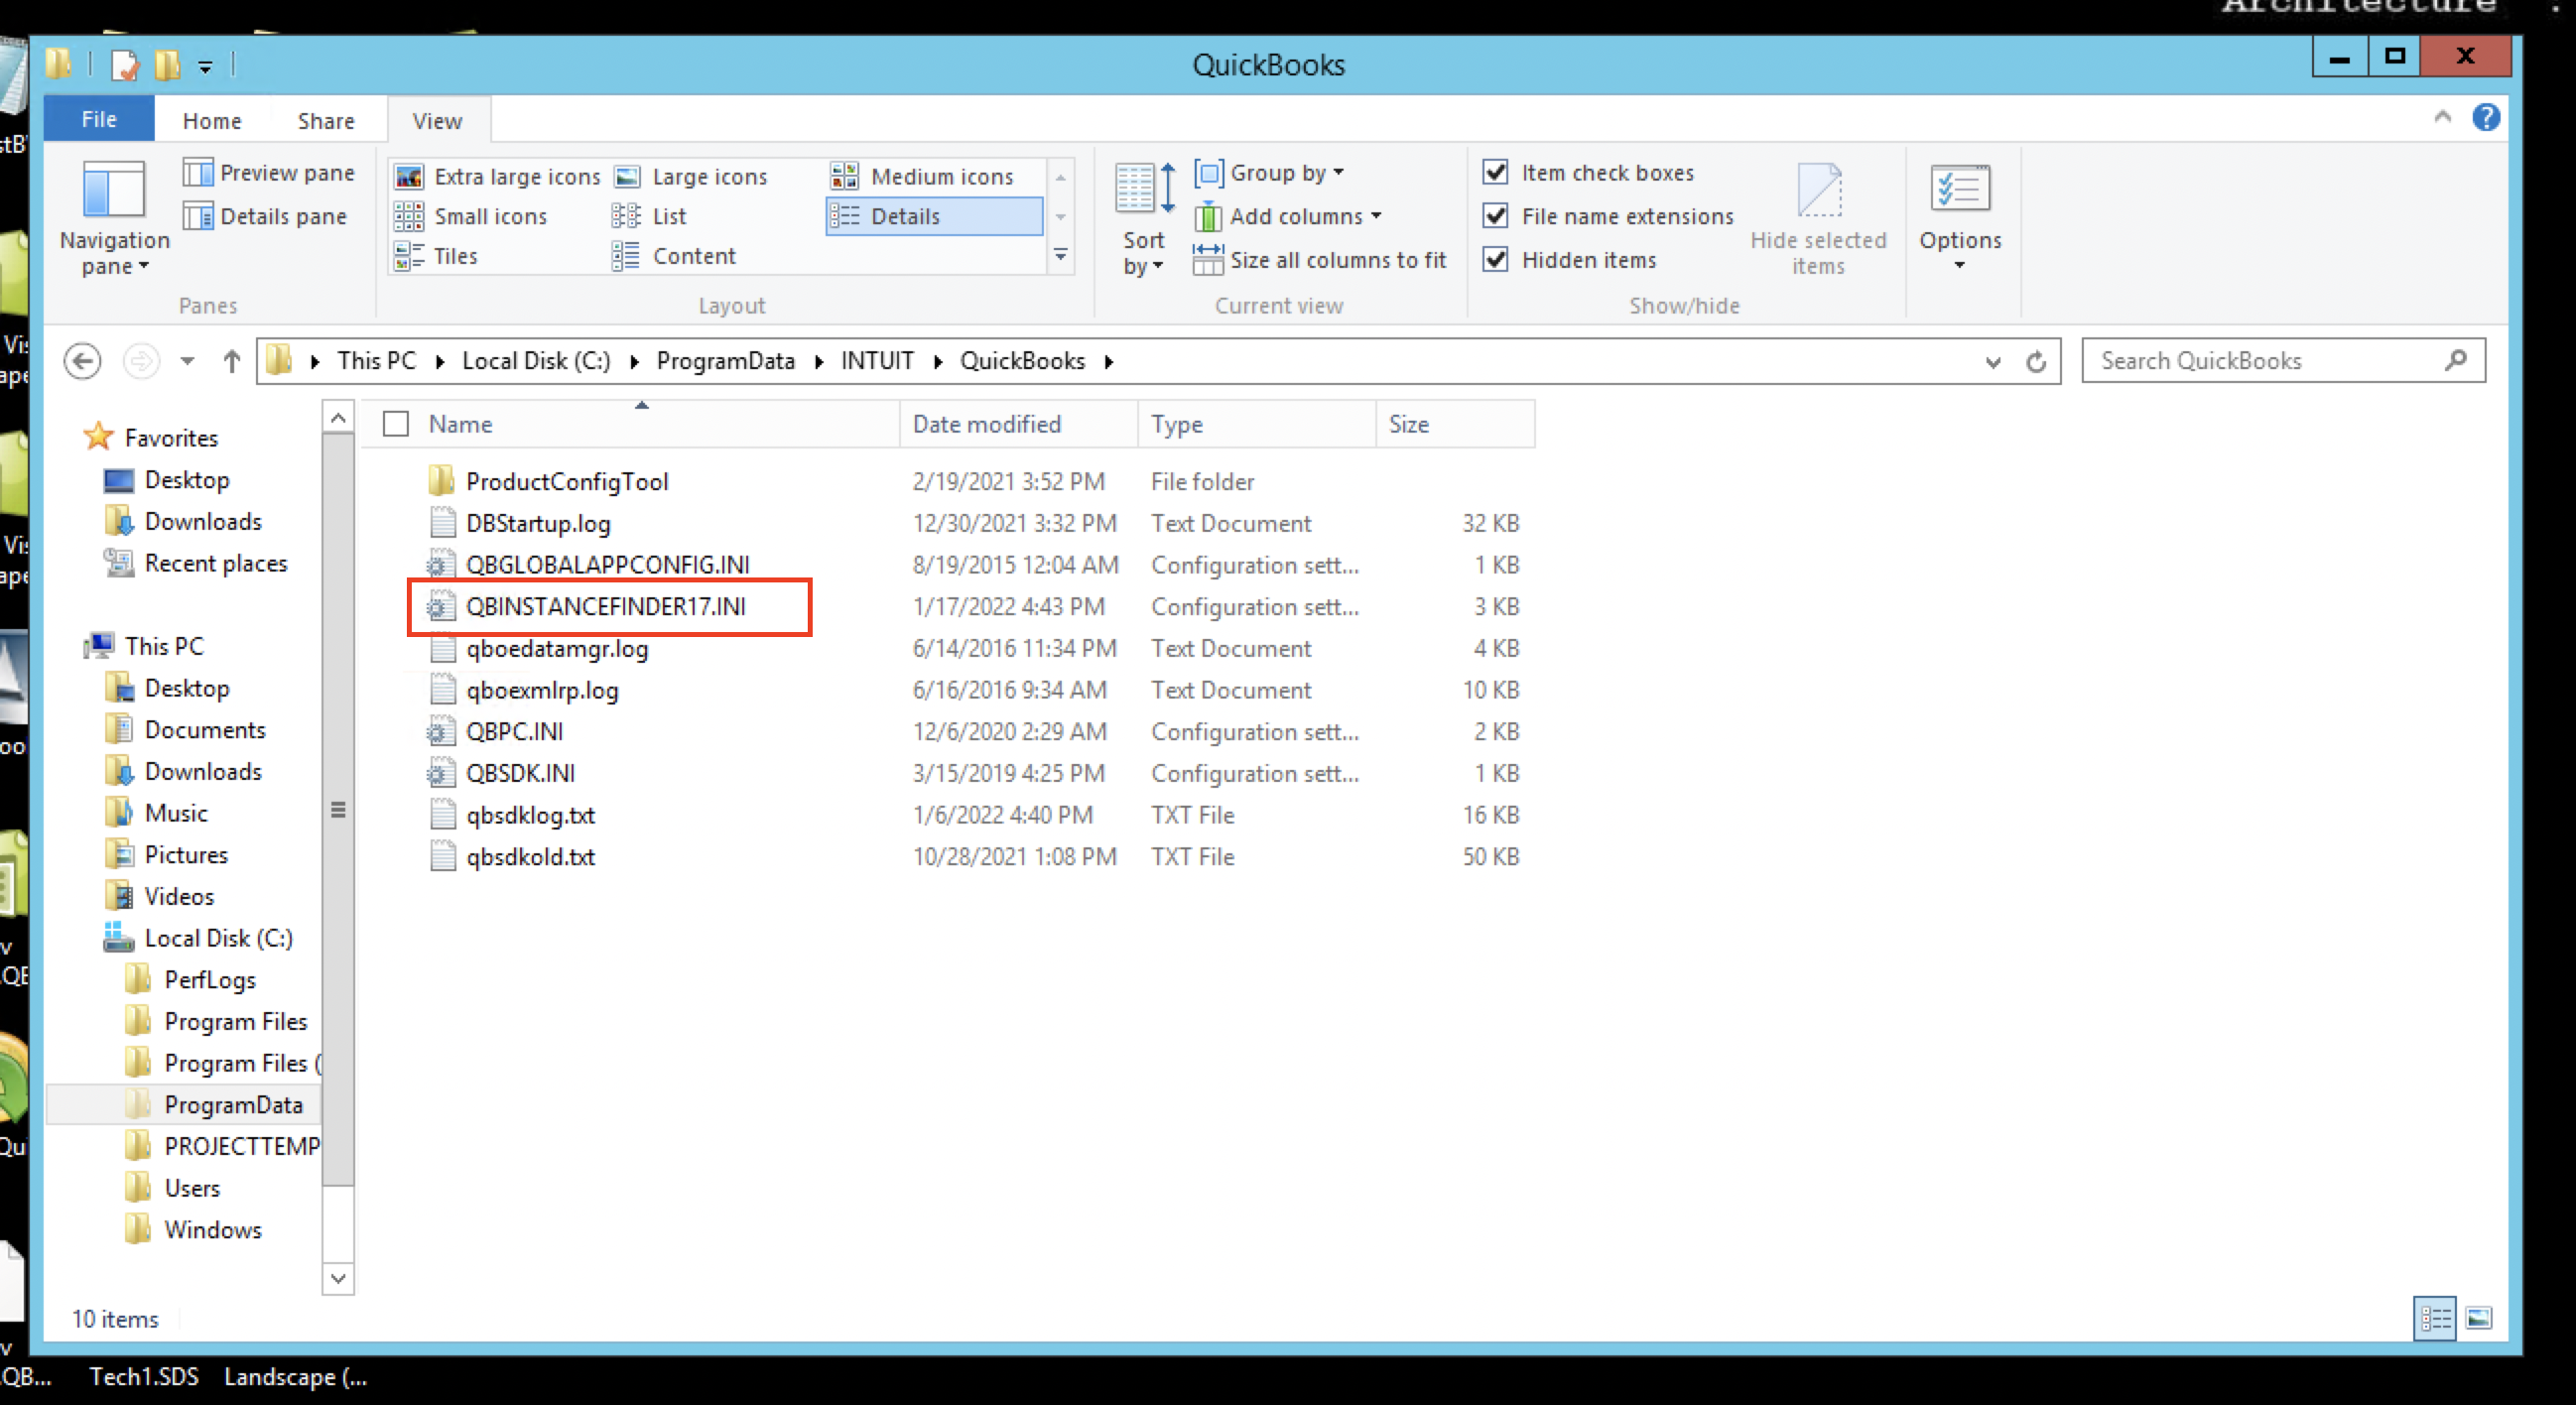Viewport: 2576px width, 1405px height.
Task: Click the Hide selected items icon
Action: click(1818, 190)
